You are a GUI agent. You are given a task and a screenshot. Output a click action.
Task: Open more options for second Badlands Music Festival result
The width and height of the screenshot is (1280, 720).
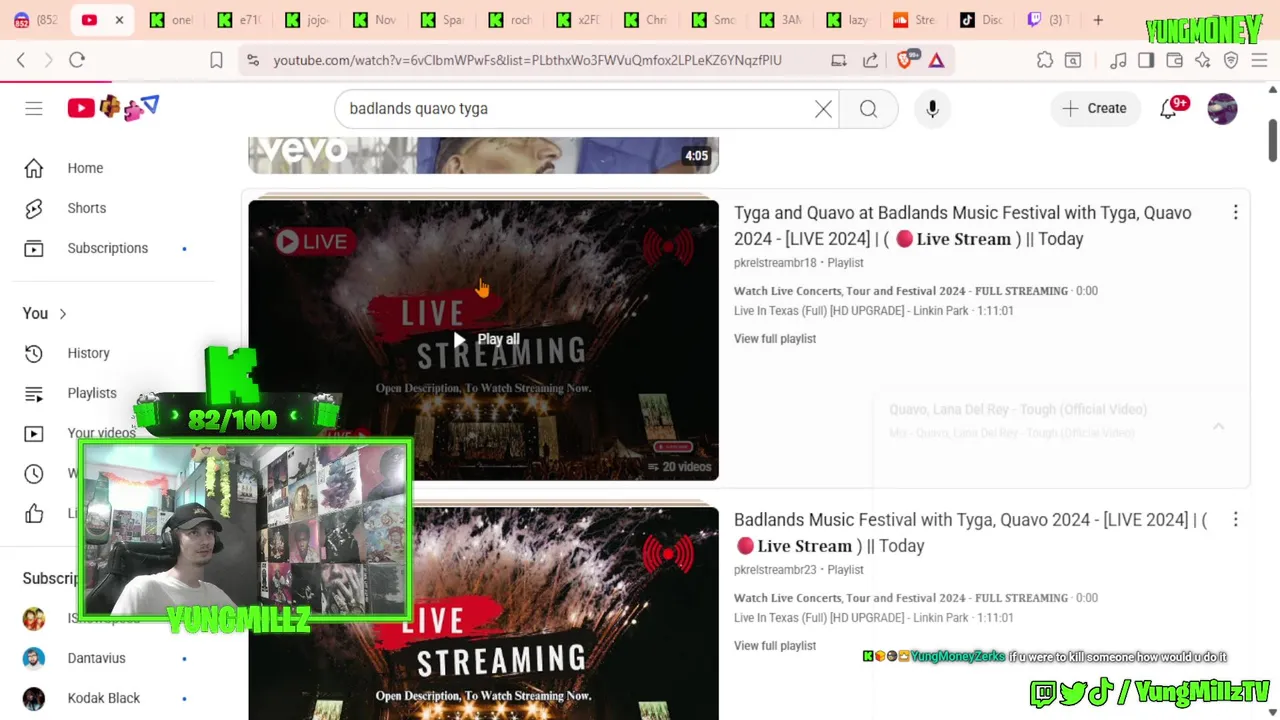tap(1235, 519)
